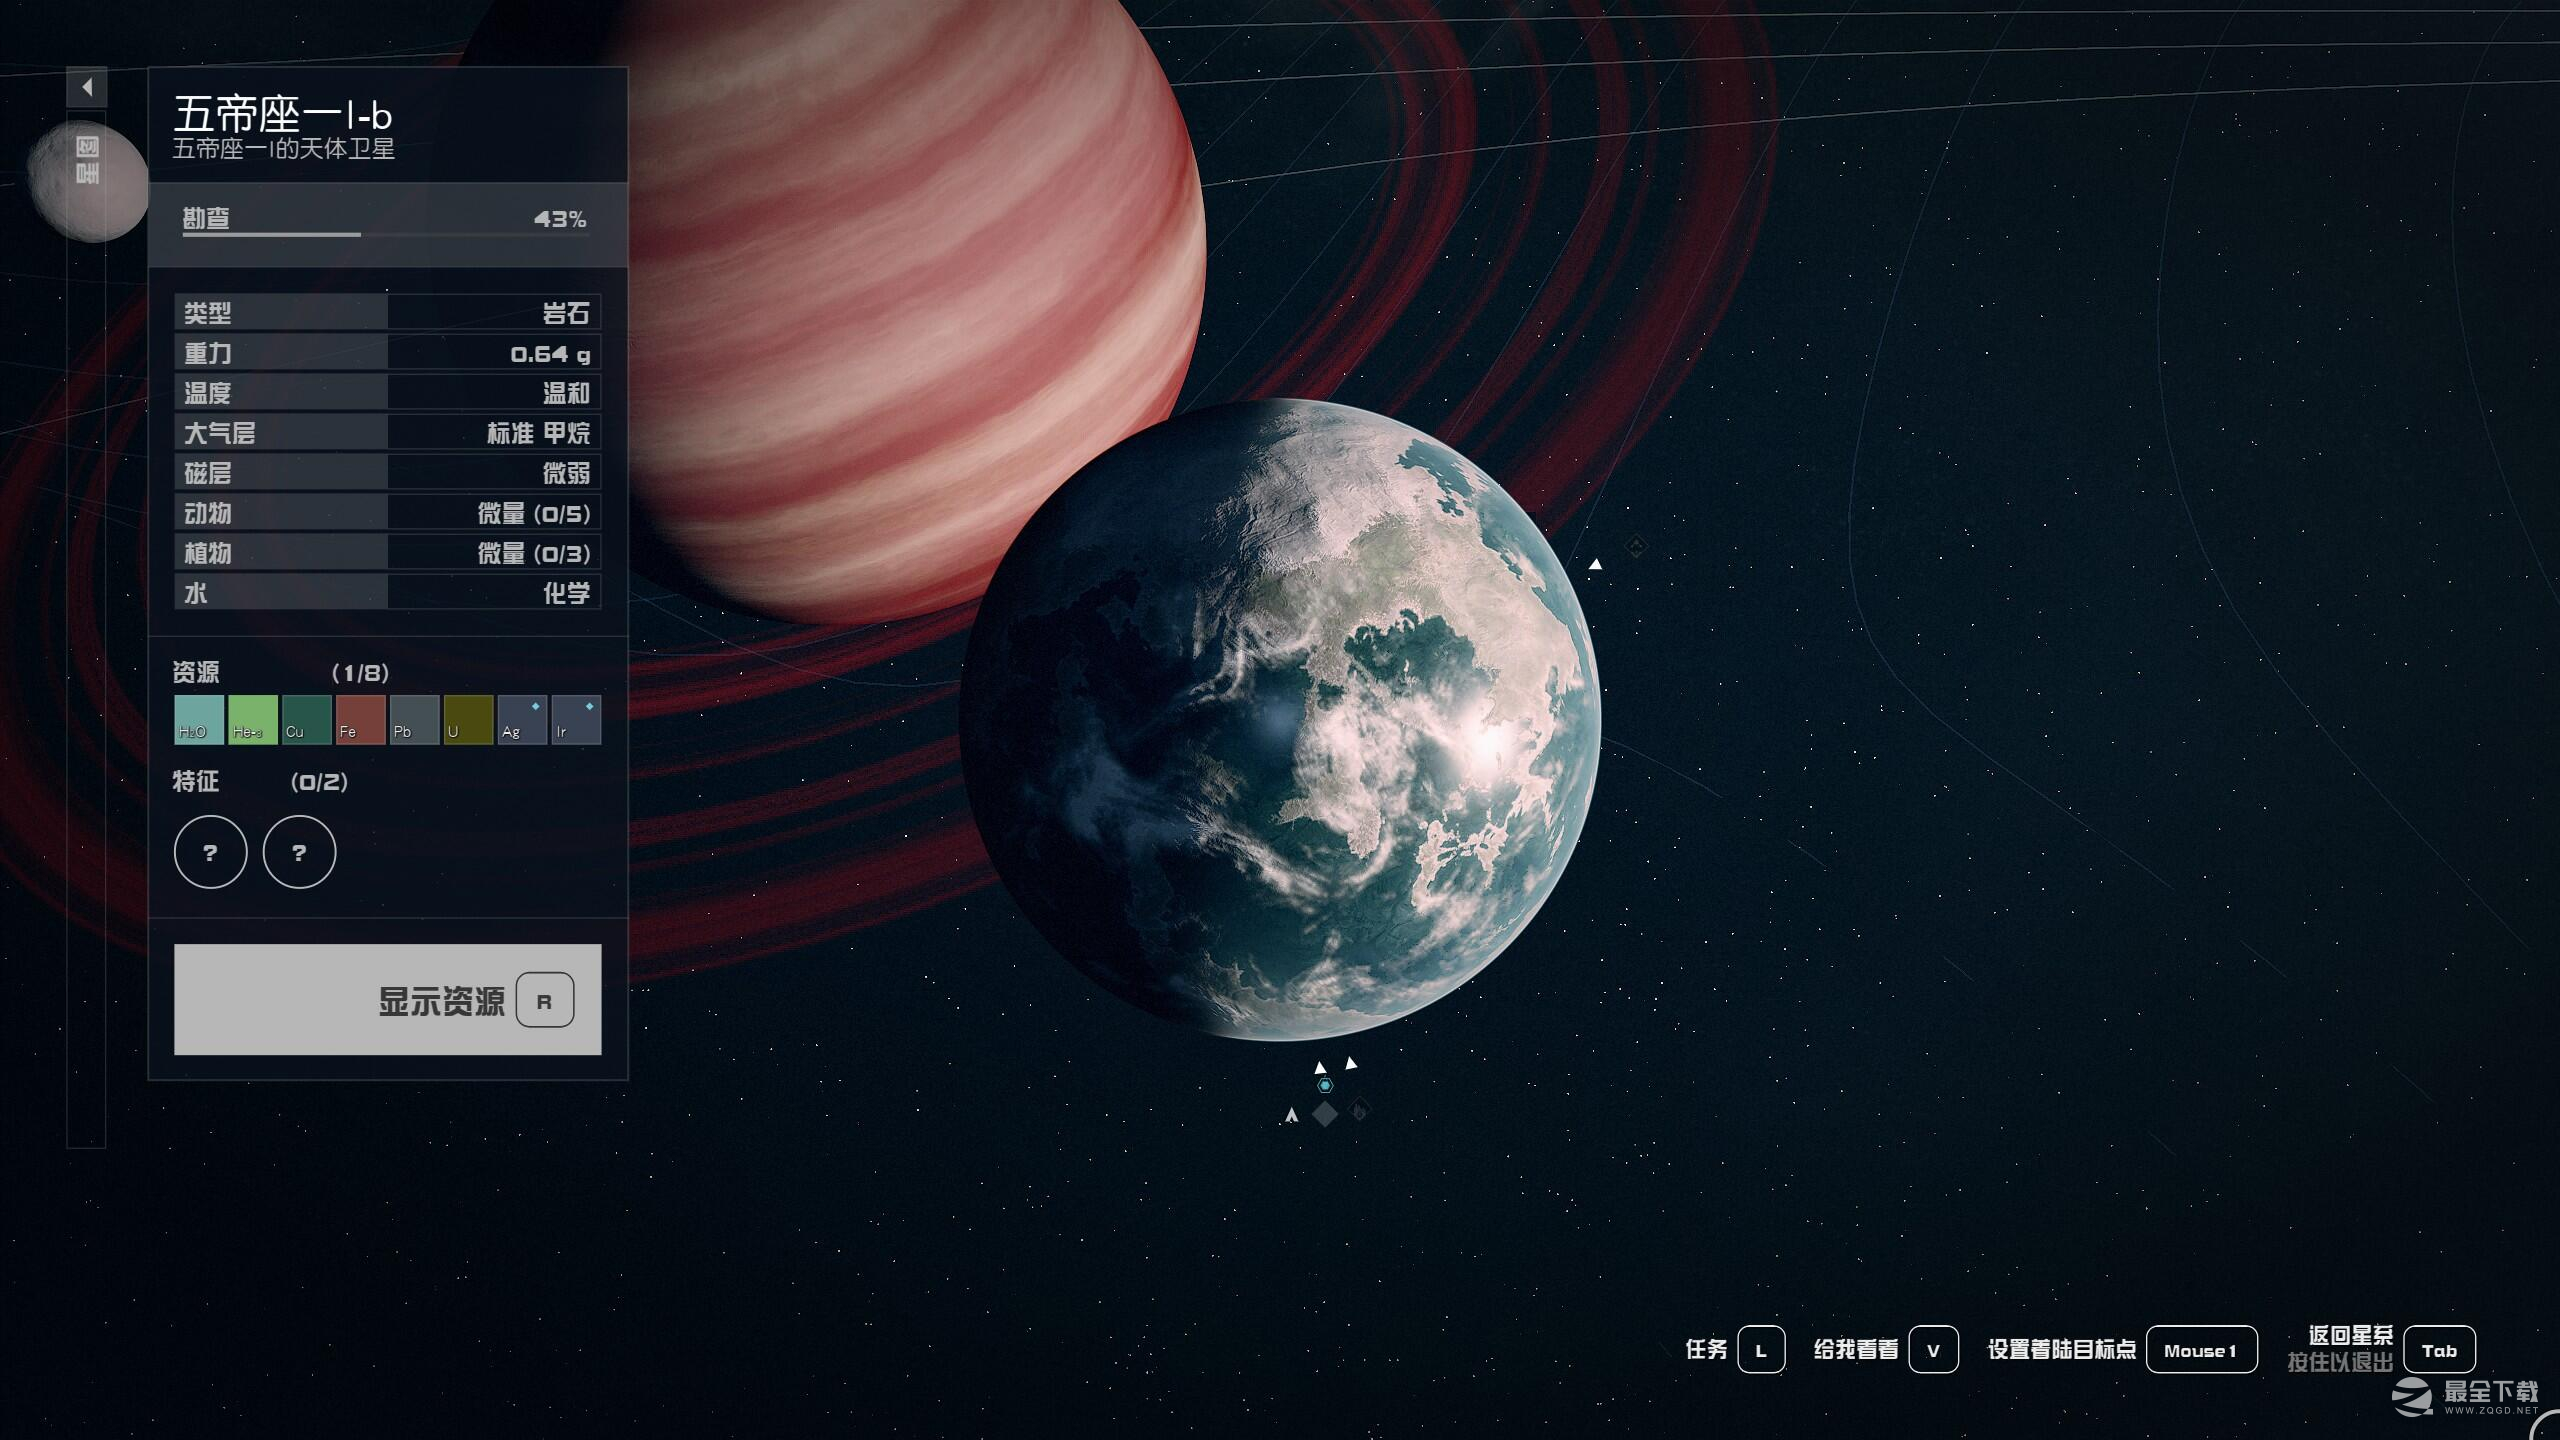Select the Ir iridium resource swatch

tap(577, 720)
